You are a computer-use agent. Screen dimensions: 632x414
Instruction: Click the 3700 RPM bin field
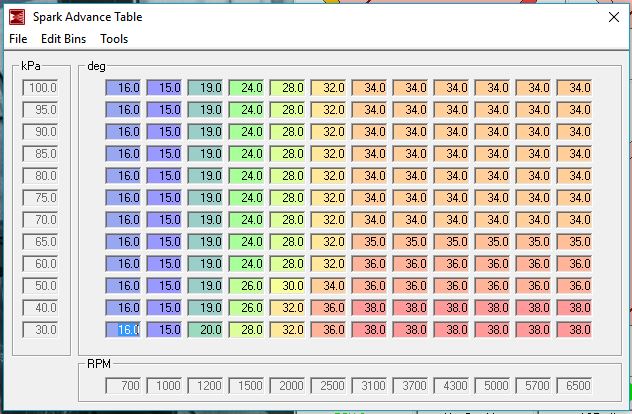pos(410,385)
